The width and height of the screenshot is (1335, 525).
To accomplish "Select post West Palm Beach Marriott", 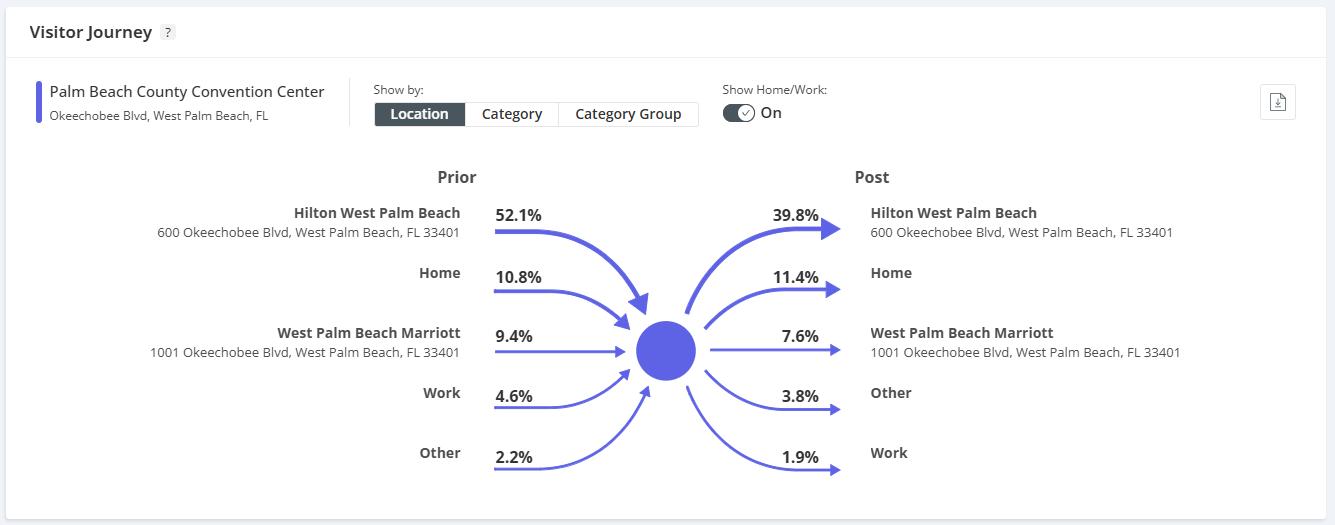I will 961,333.
